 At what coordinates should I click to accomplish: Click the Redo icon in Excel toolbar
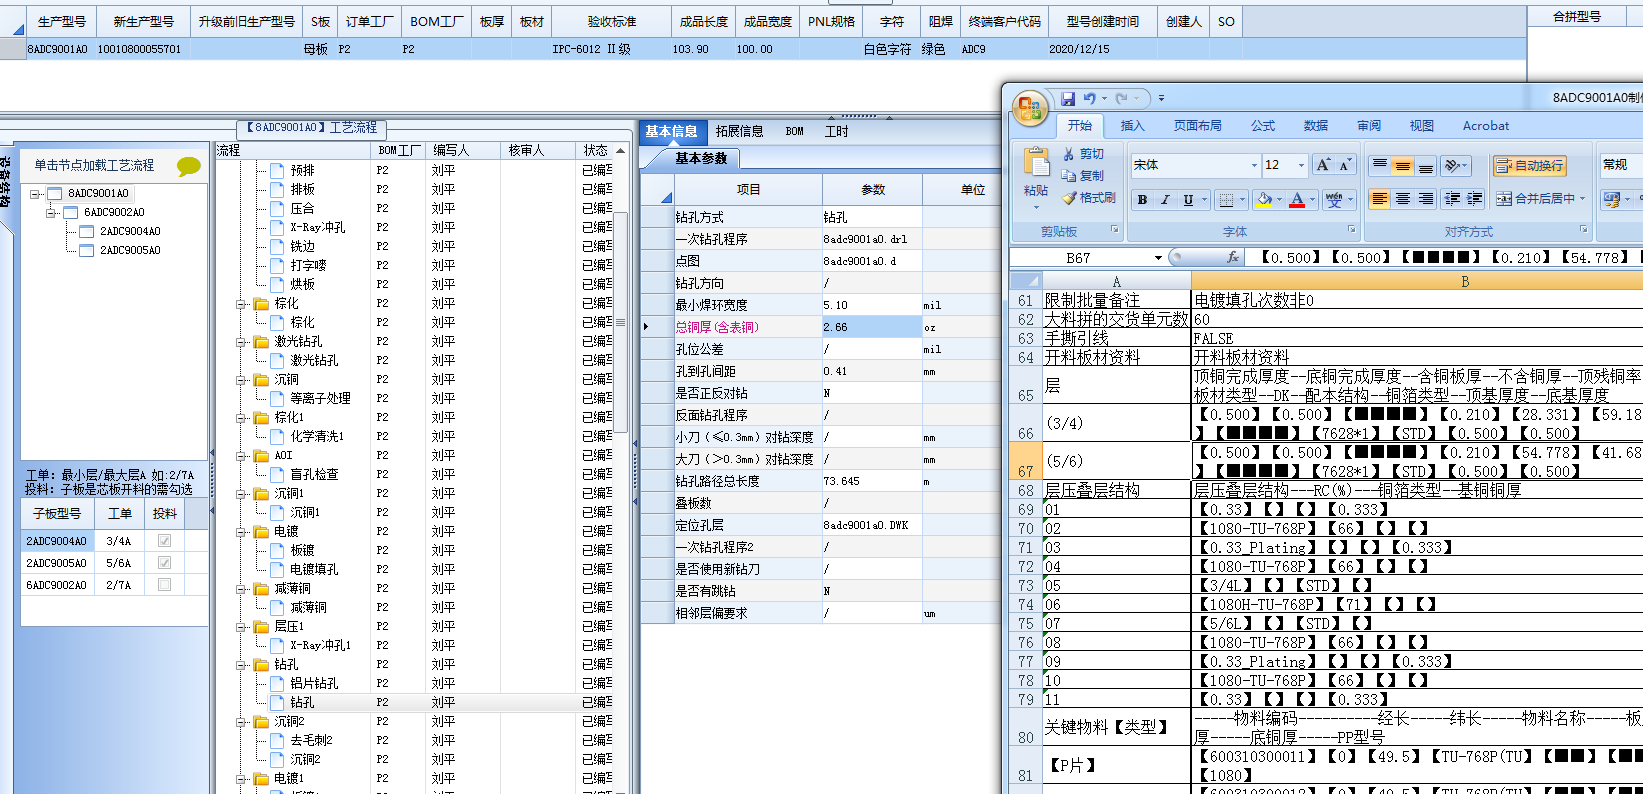[x=1121, y=98]
